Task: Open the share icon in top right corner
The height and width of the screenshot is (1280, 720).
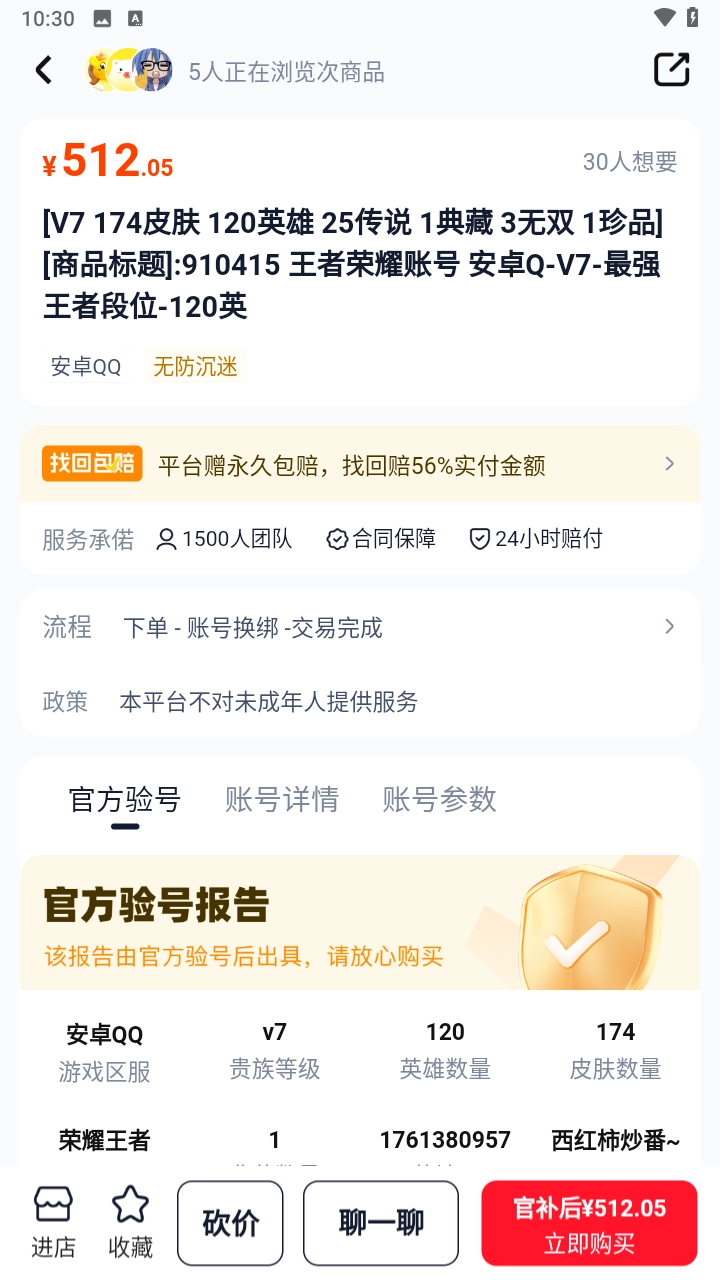Action: (672, 70)
